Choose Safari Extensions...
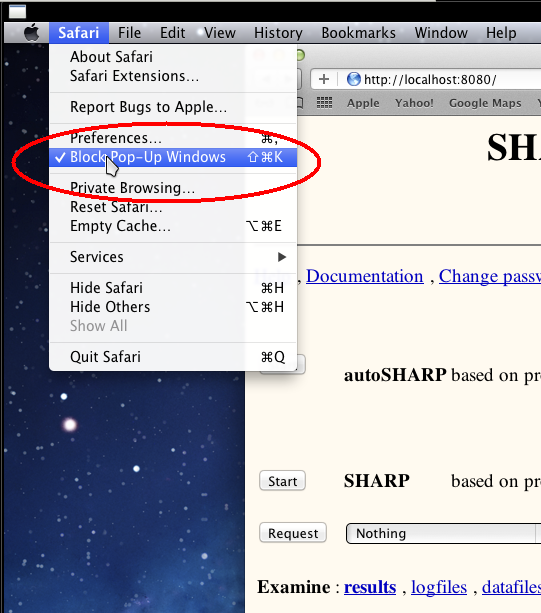Viewport: 541px width, 613px height. click(173, 76)
